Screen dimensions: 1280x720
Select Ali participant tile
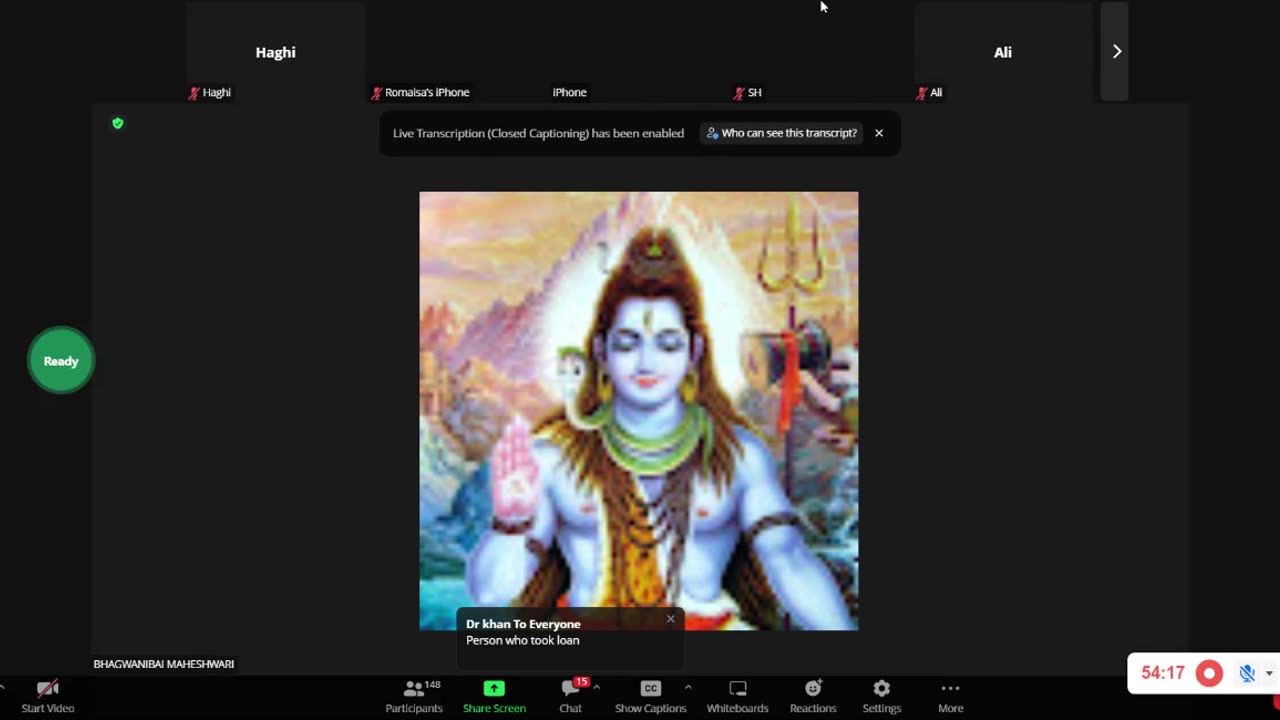[x=1003, y=52]
